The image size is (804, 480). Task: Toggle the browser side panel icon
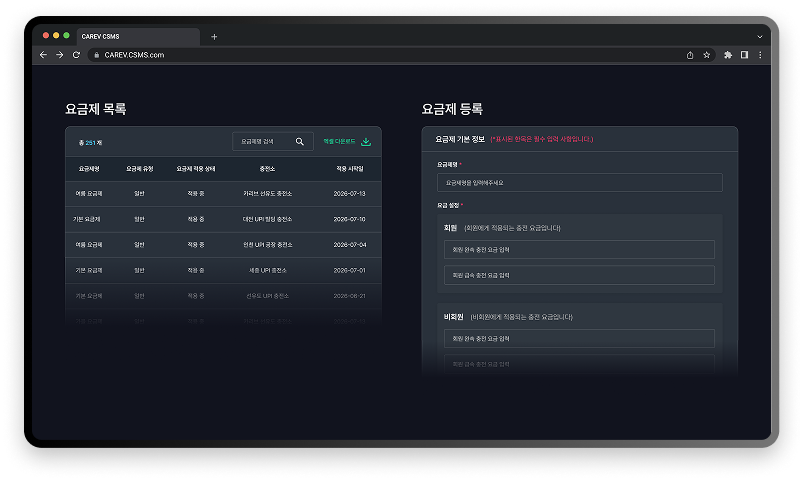pos(744,55)
